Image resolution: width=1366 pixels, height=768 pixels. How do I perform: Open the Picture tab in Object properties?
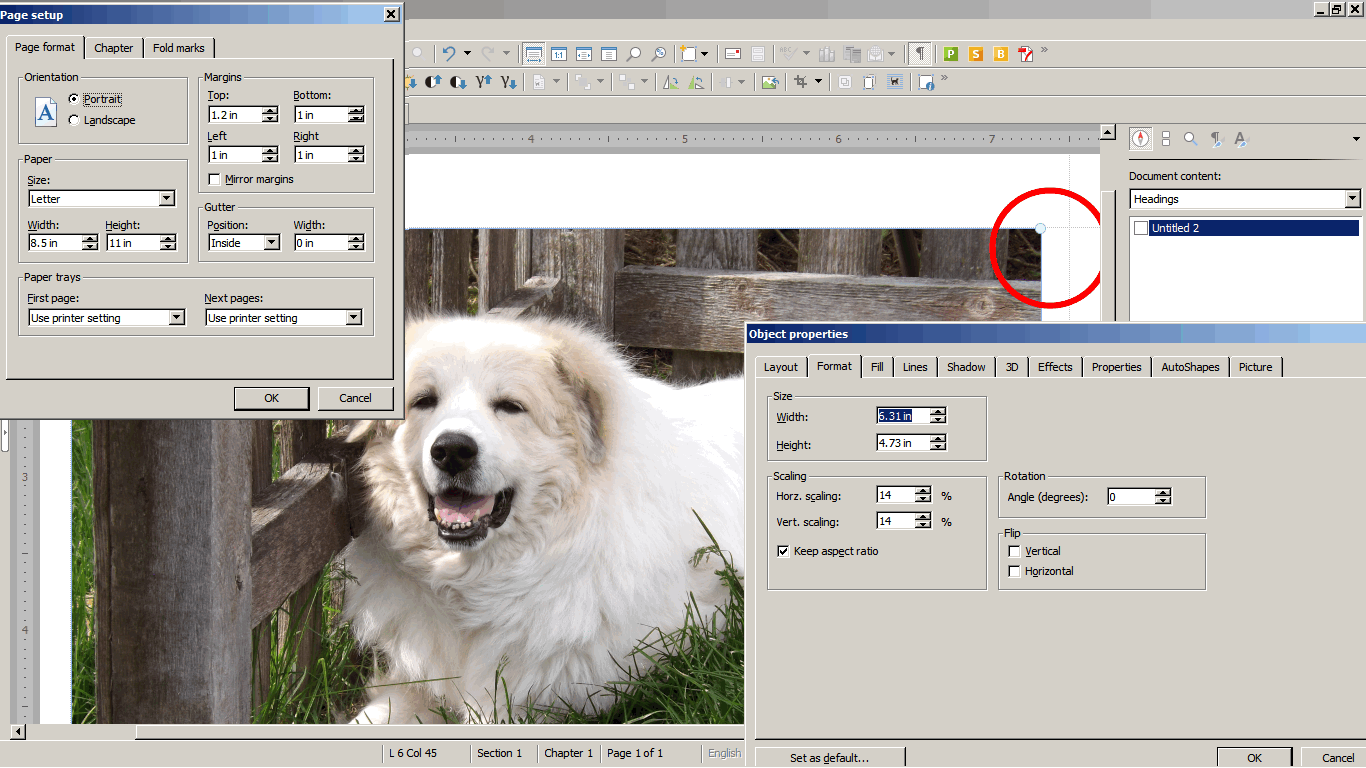click(x=1255, y=367)
